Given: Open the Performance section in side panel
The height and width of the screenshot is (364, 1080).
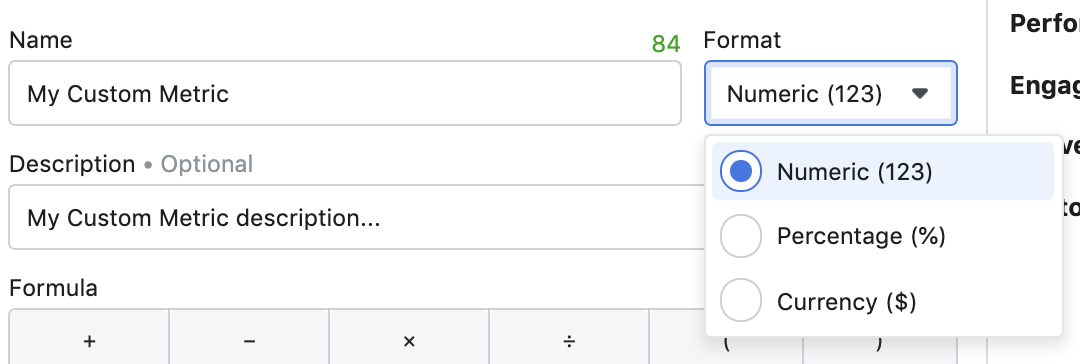Looking at the screenshot, I should coord(1044,23).
